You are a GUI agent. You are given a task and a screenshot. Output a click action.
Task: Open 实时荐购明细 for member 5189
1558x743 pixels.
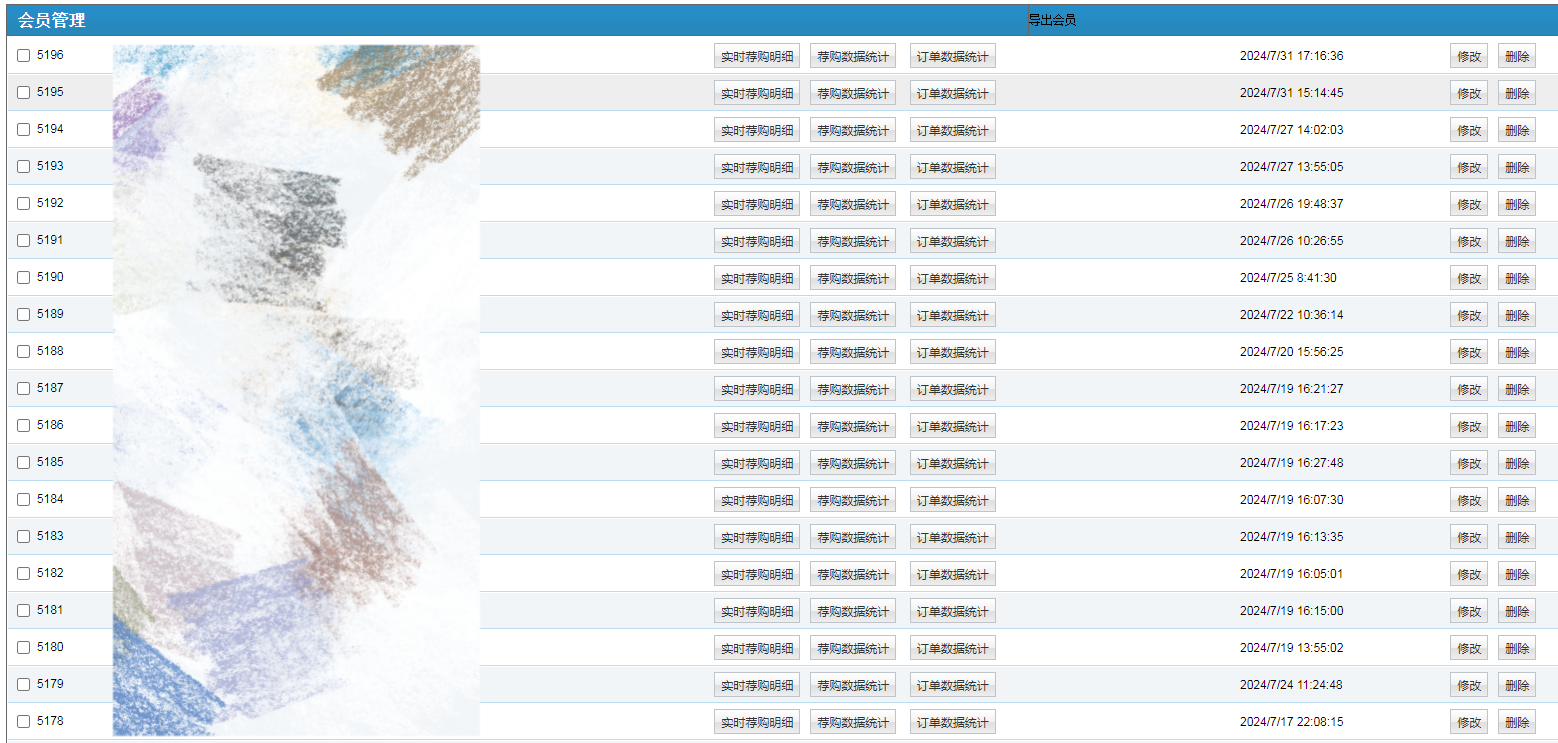coord(756,316)
